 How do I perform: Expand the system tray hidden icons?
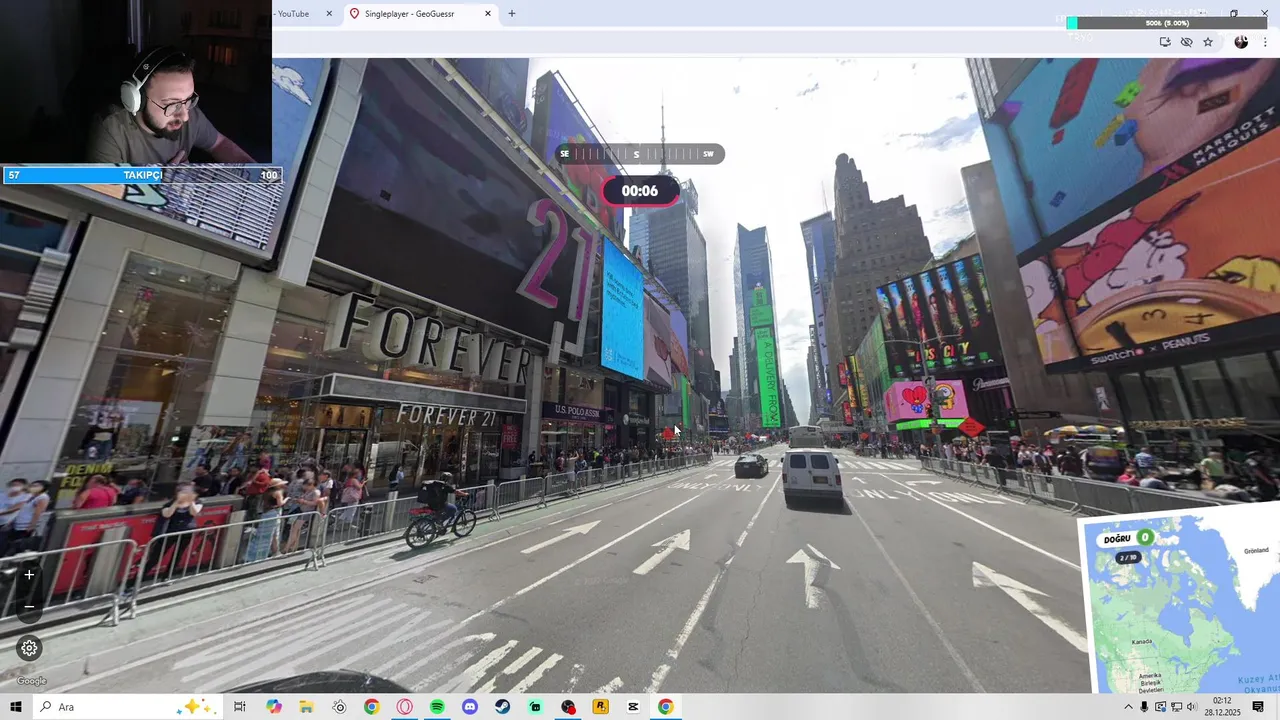(x=1128, y=707)
